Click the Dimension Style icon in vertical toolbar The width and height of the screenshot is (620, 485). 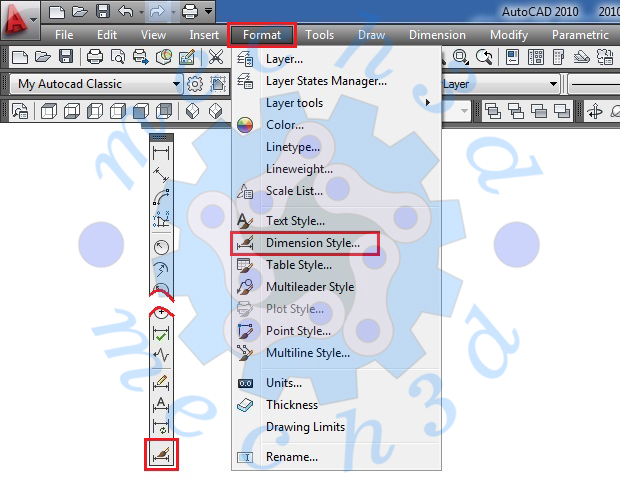[161, 454]
